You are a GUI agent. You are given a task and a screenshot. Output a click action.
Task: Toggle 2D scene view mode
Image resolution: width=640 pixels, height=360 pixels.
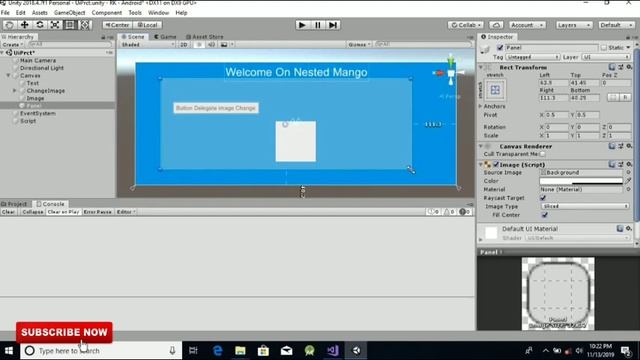tap(184, 44)
